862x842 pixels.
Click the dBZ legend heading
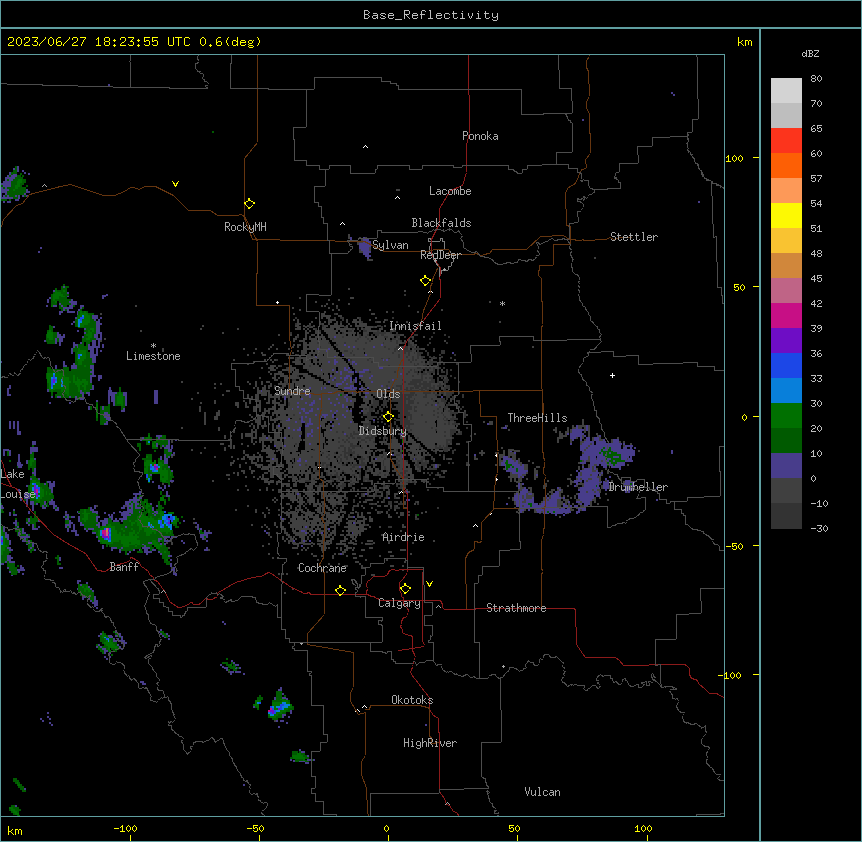810,53
